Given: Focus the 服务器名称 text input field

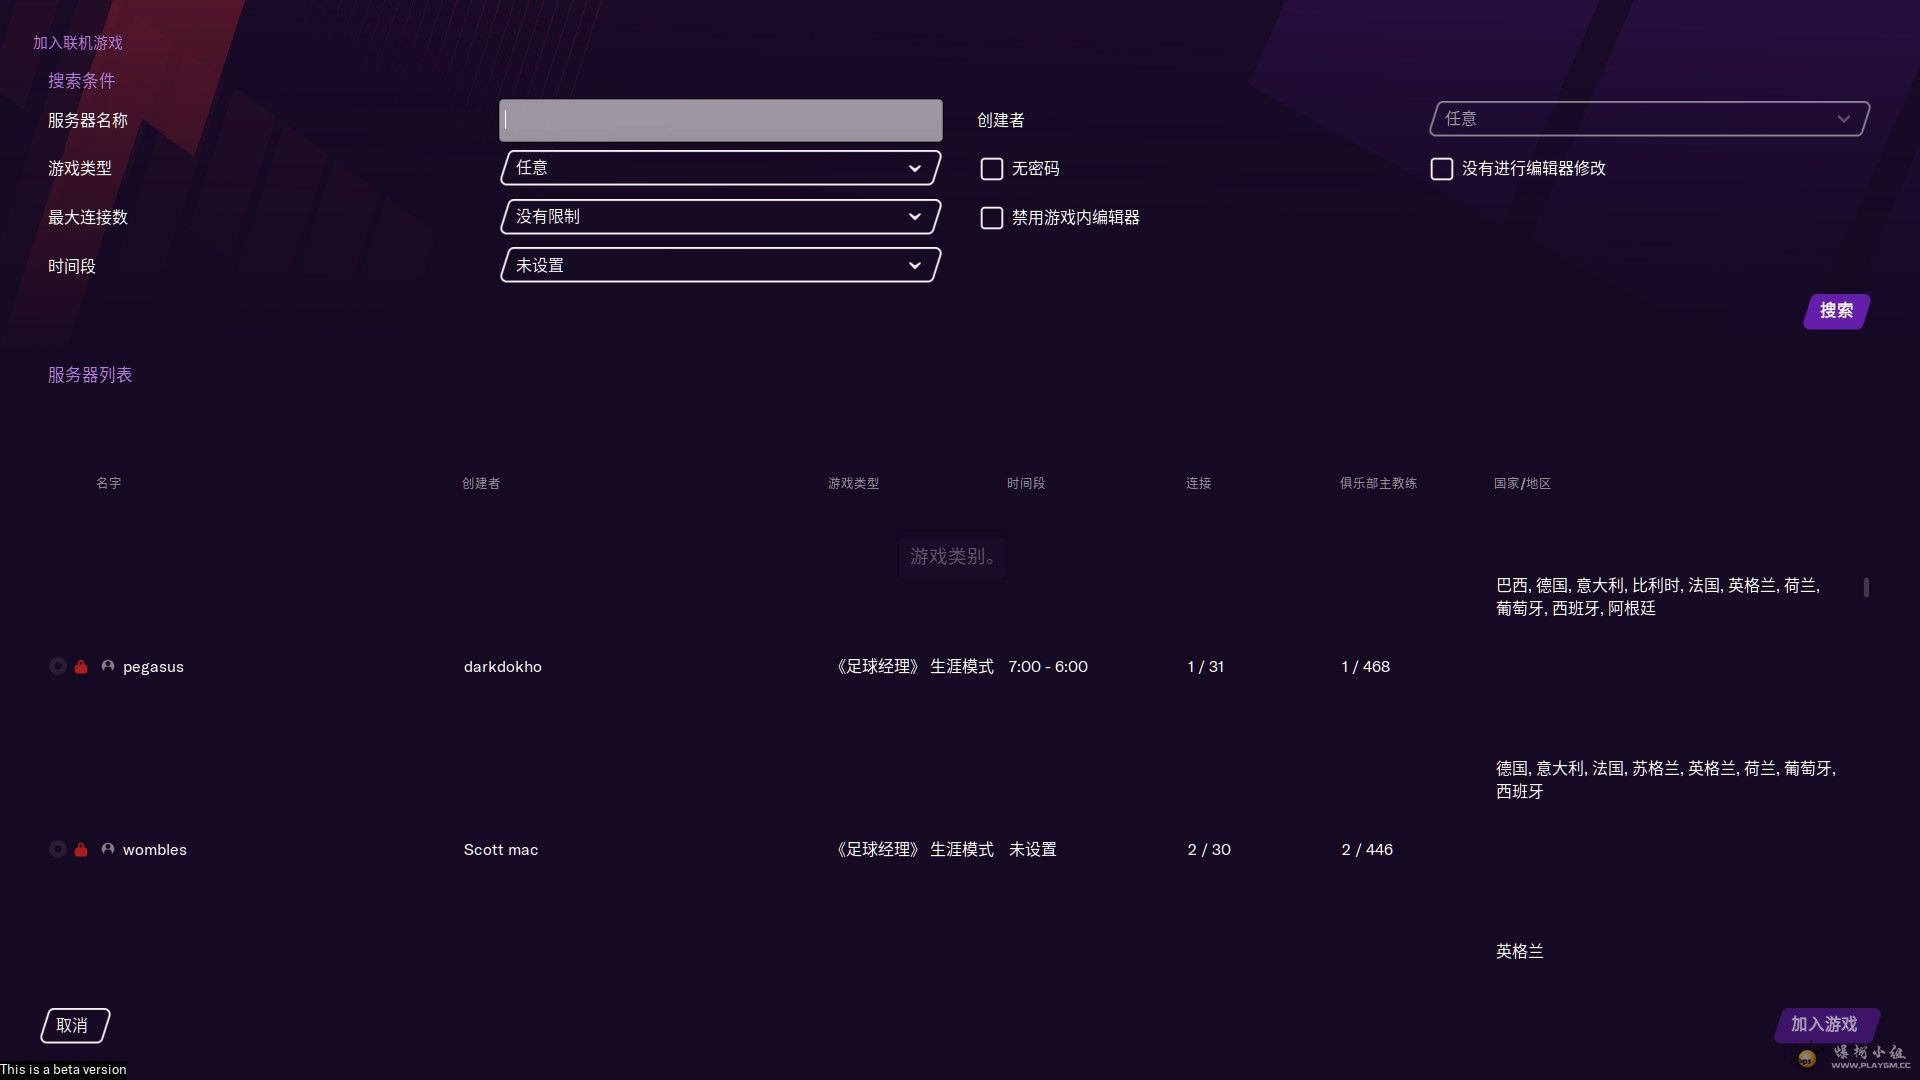Looking at the screenshot, I should coord(720,120).
